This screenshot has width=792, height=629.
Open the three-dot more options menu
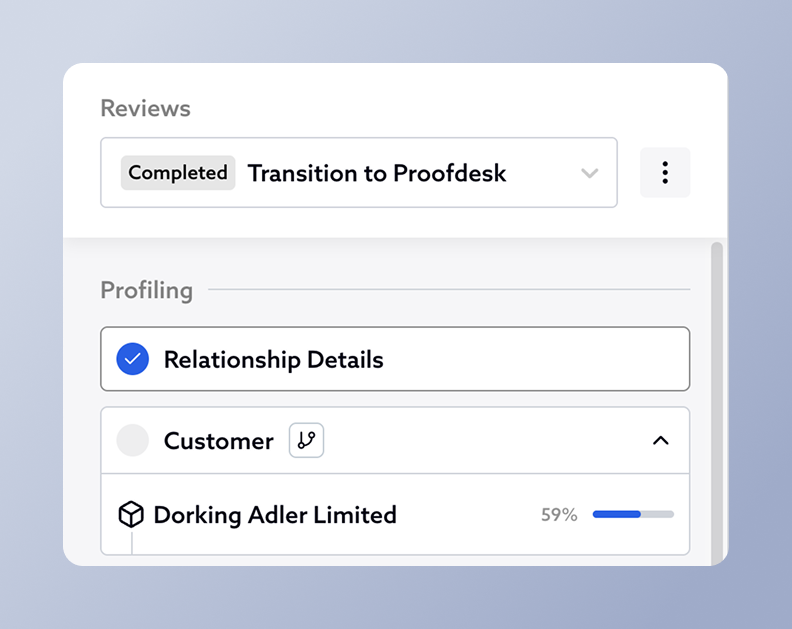tap(665, 173)
